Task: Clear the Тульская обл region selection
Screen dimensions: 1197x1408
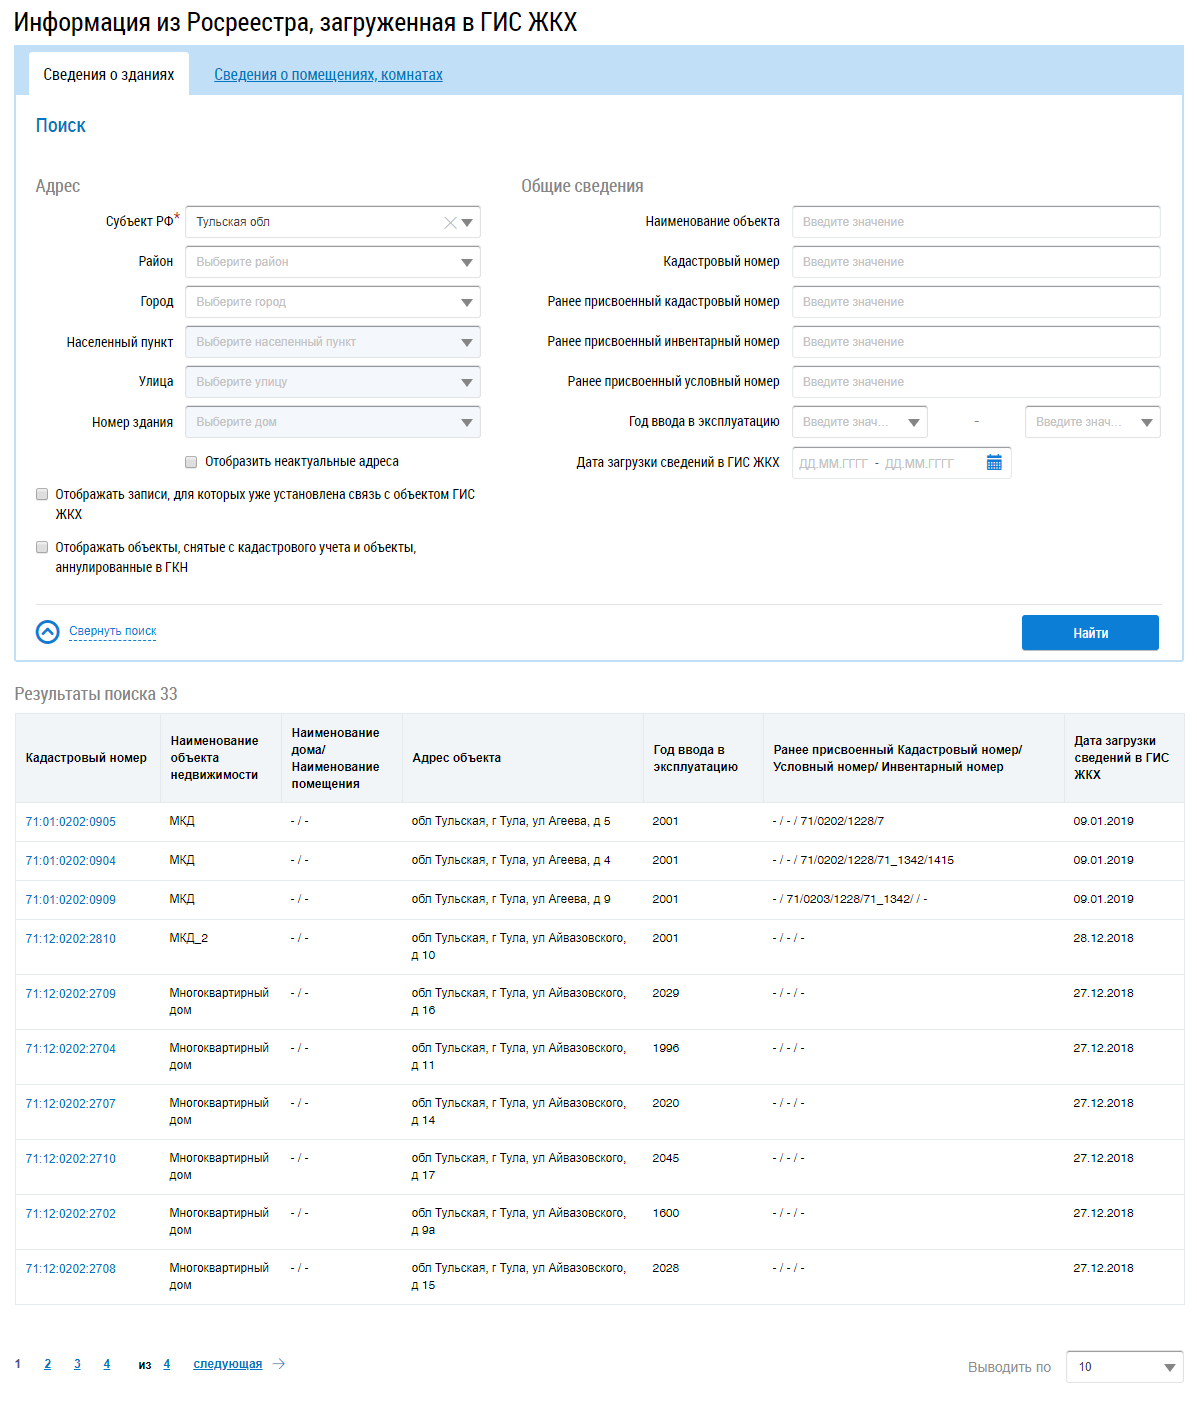Action: coord(450,223)
